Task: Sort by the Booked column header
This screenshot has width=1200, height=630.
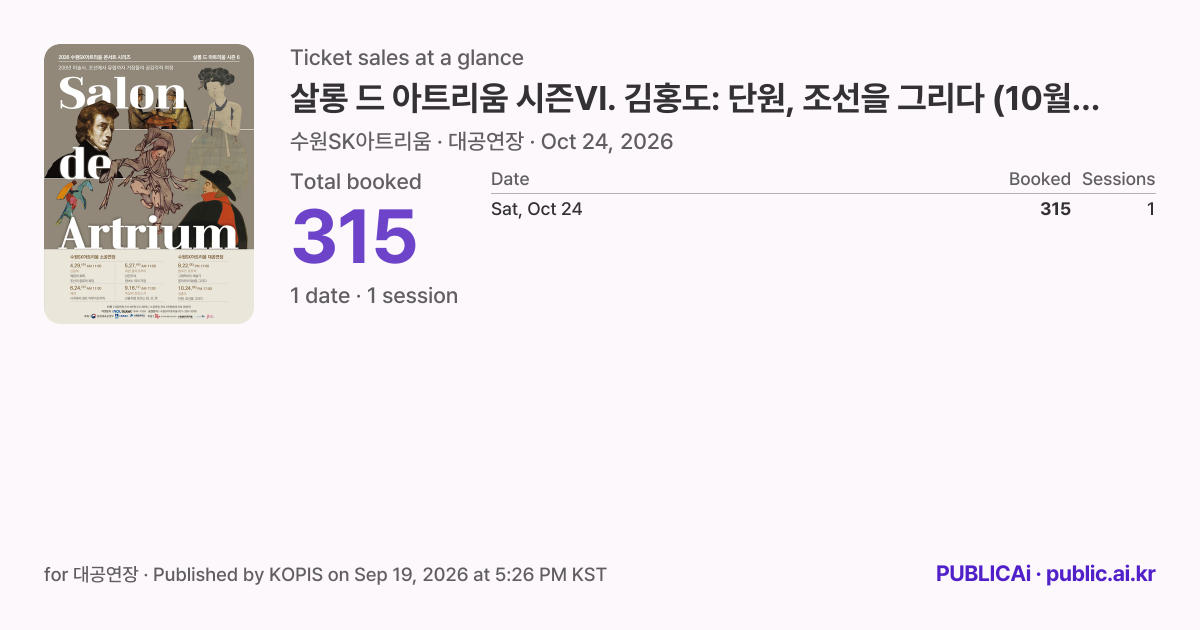Action: 1039,180
